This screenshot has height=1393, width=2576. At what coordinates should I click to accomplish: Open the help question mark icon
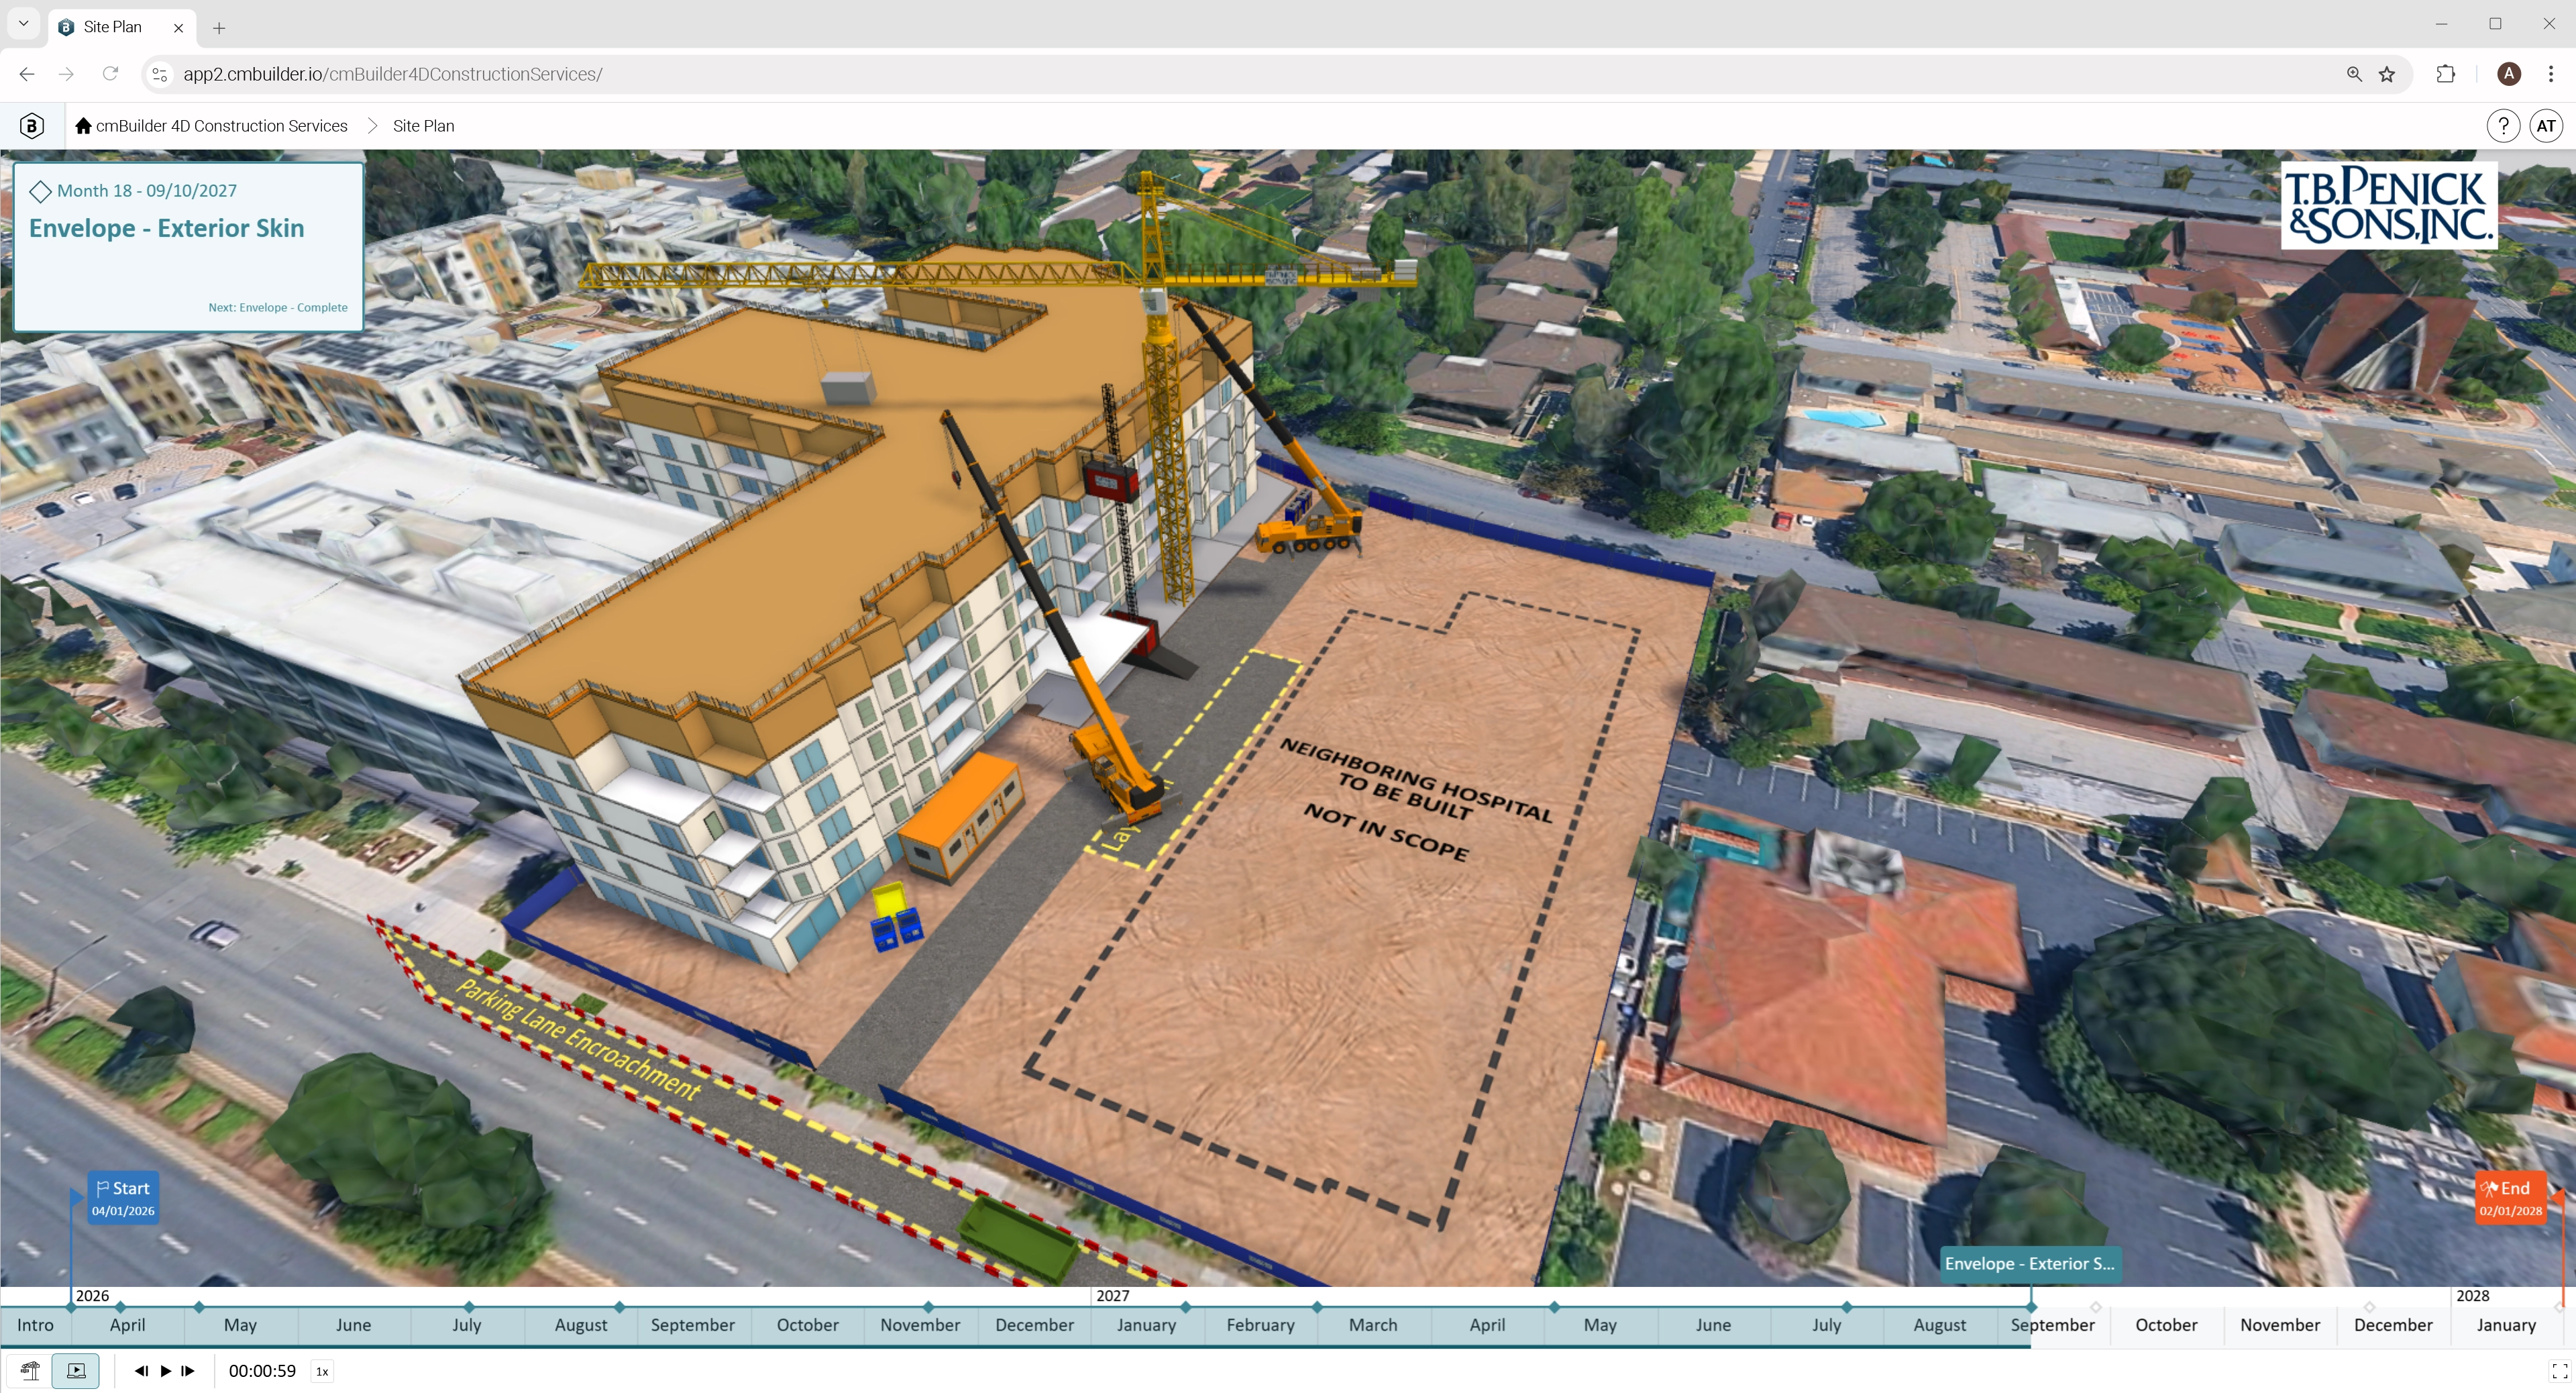tap(2502, 126)
